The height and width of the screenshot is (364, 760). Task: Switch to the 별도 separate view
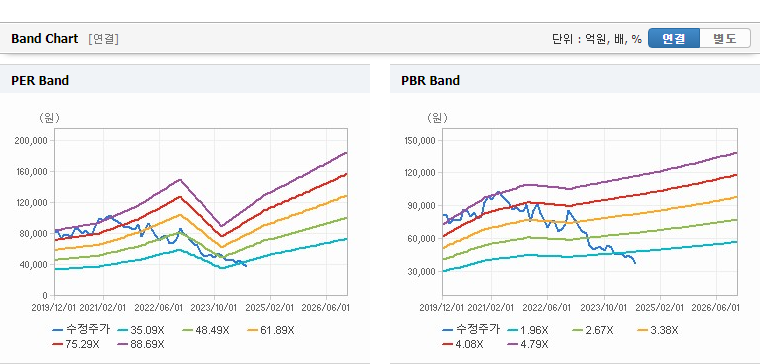(x=725, y=38)
